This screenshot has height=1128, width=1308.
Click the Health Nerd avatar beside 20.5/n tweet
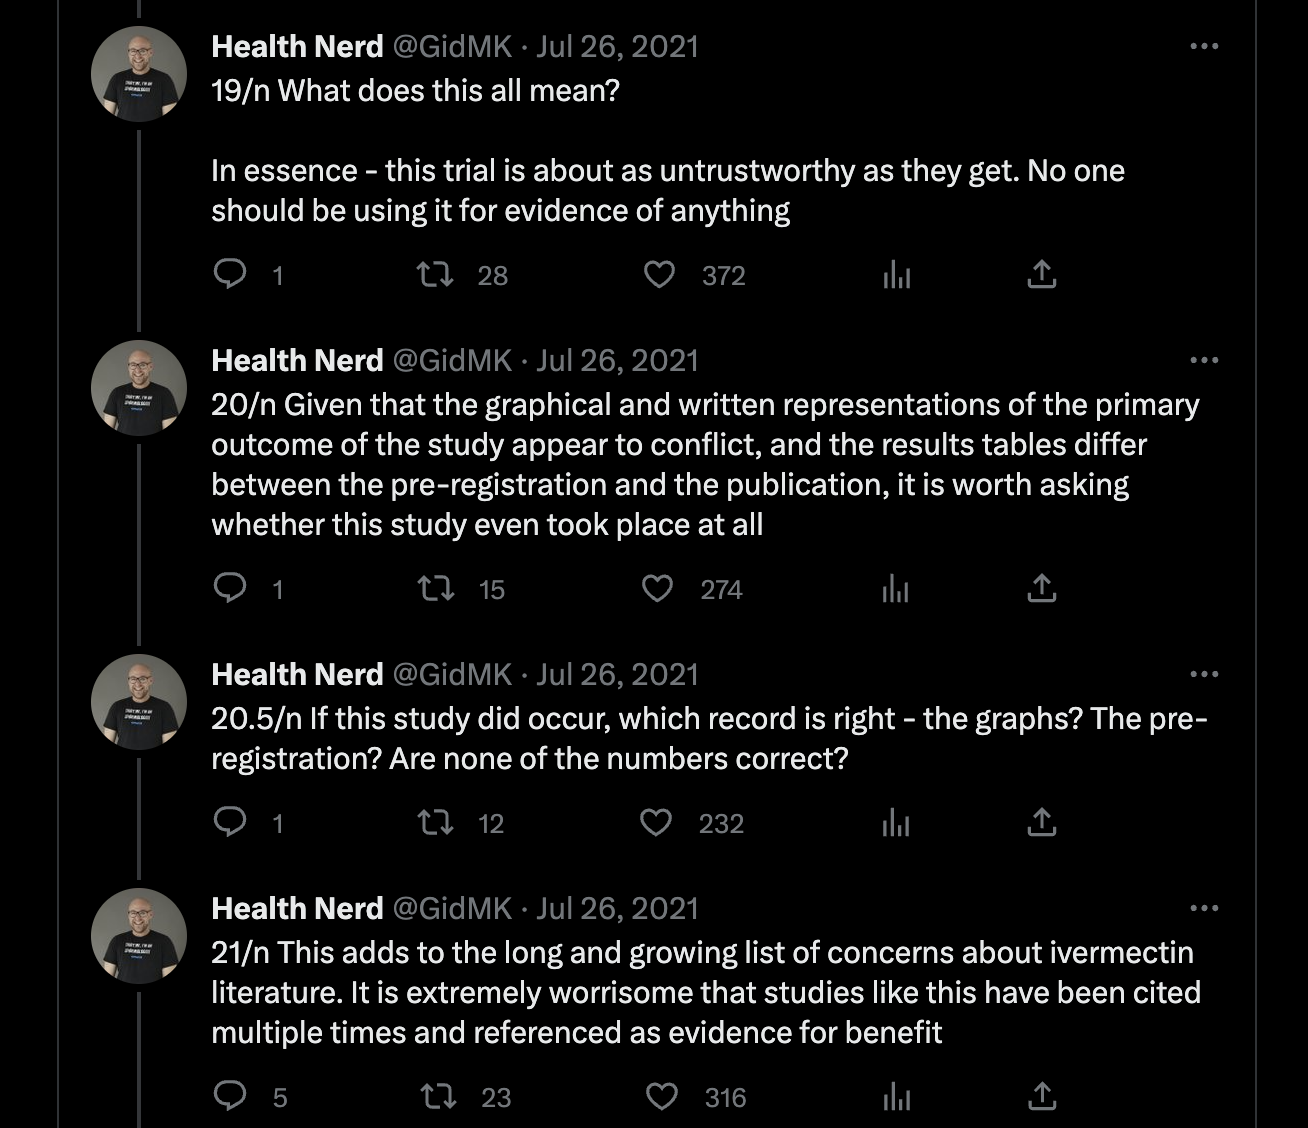[x=139, y=702]
